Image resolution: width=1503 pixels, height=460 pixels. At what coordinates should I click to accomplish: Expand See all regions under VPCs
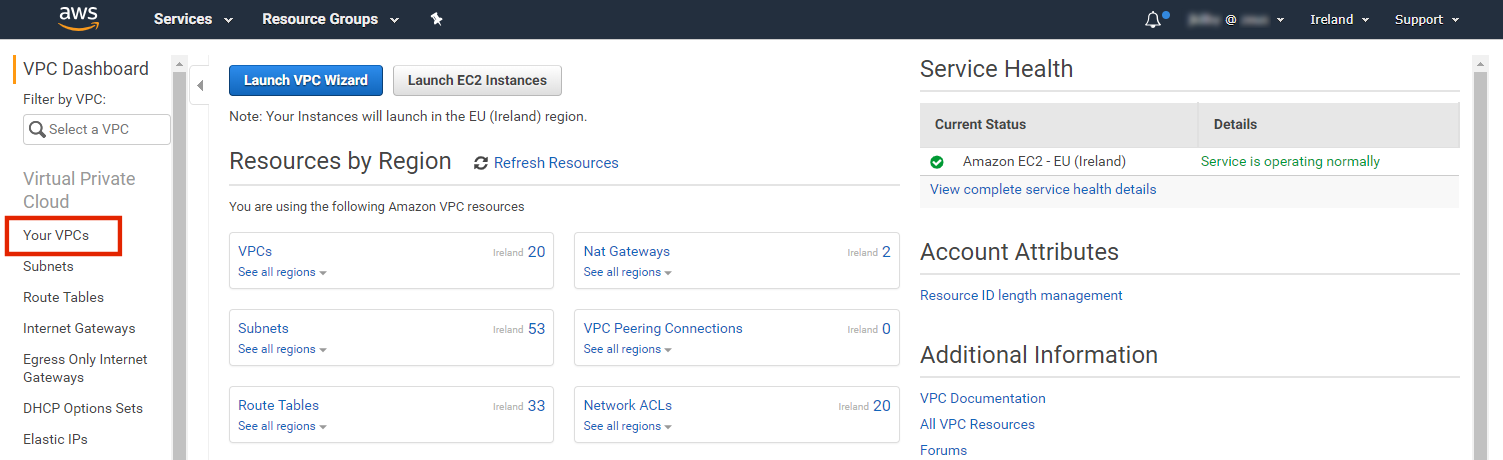(x=282, y=272)
